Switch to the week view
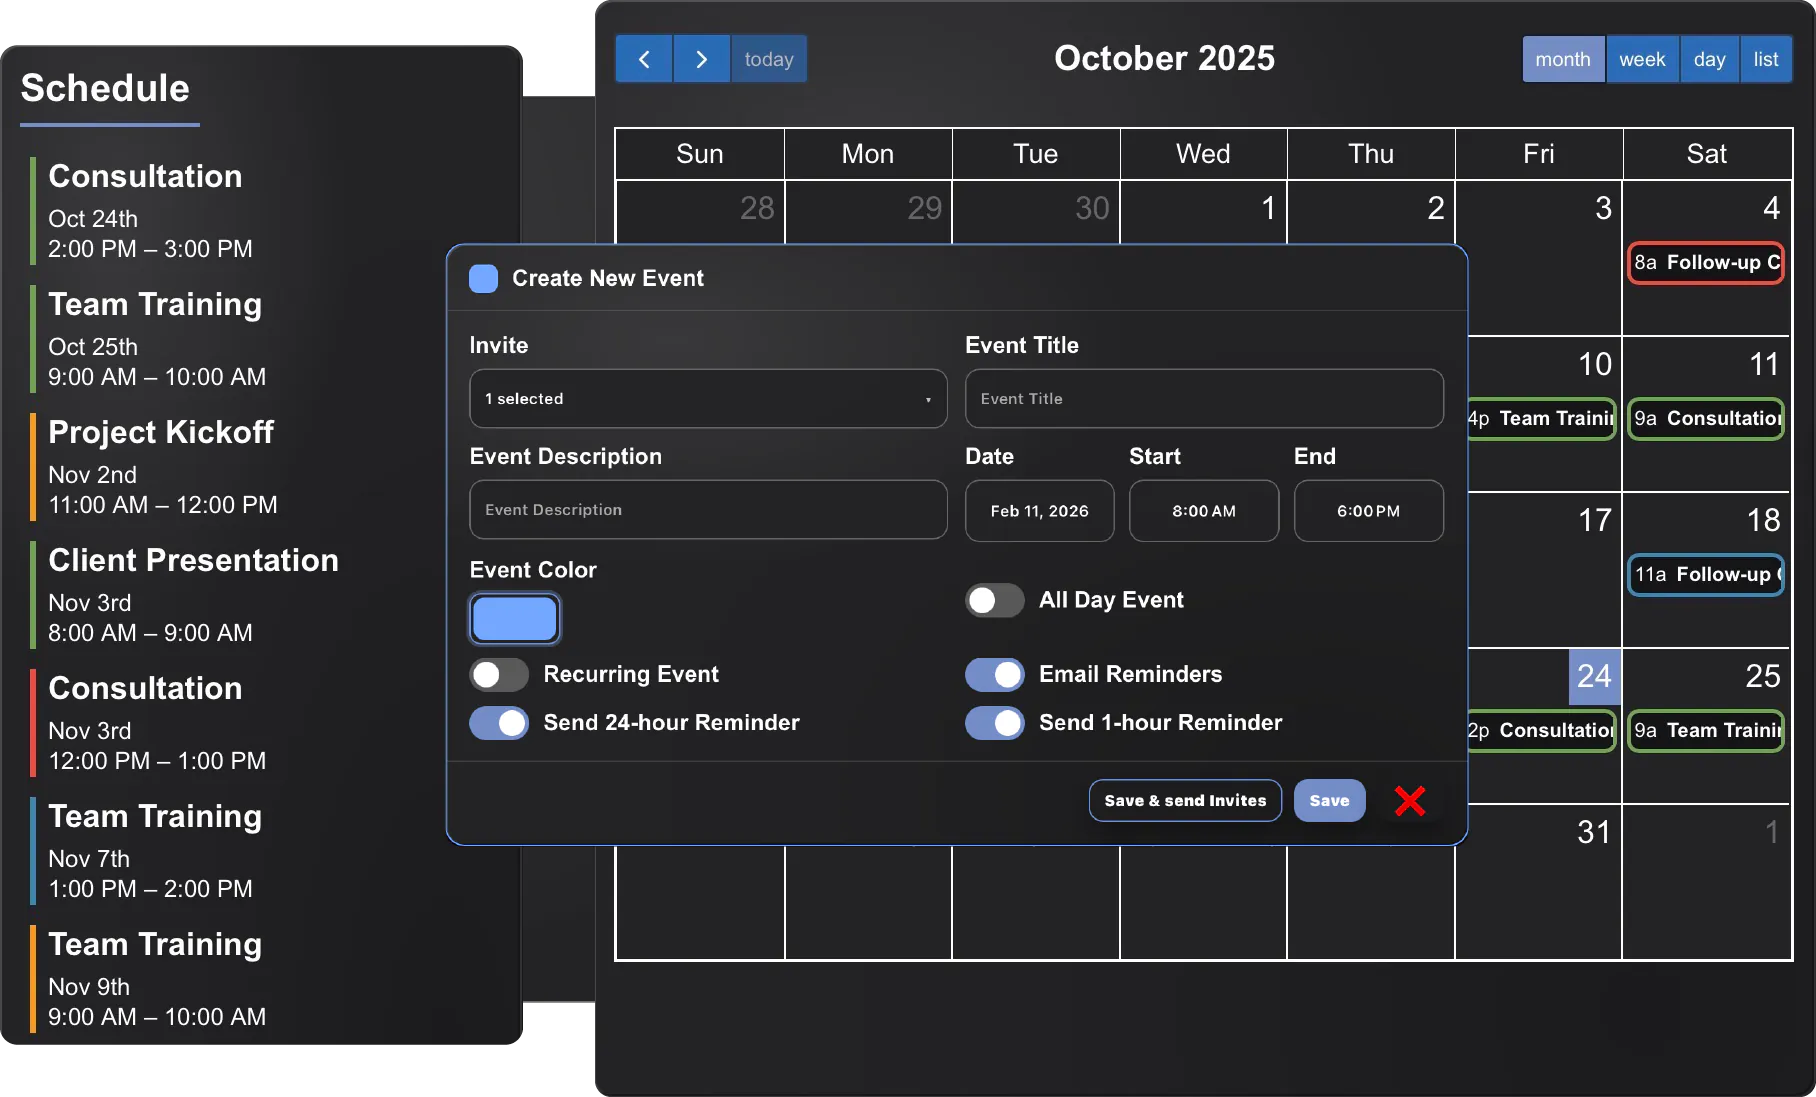This screenshot has height=1097, width=1816. pos(1641,59)
